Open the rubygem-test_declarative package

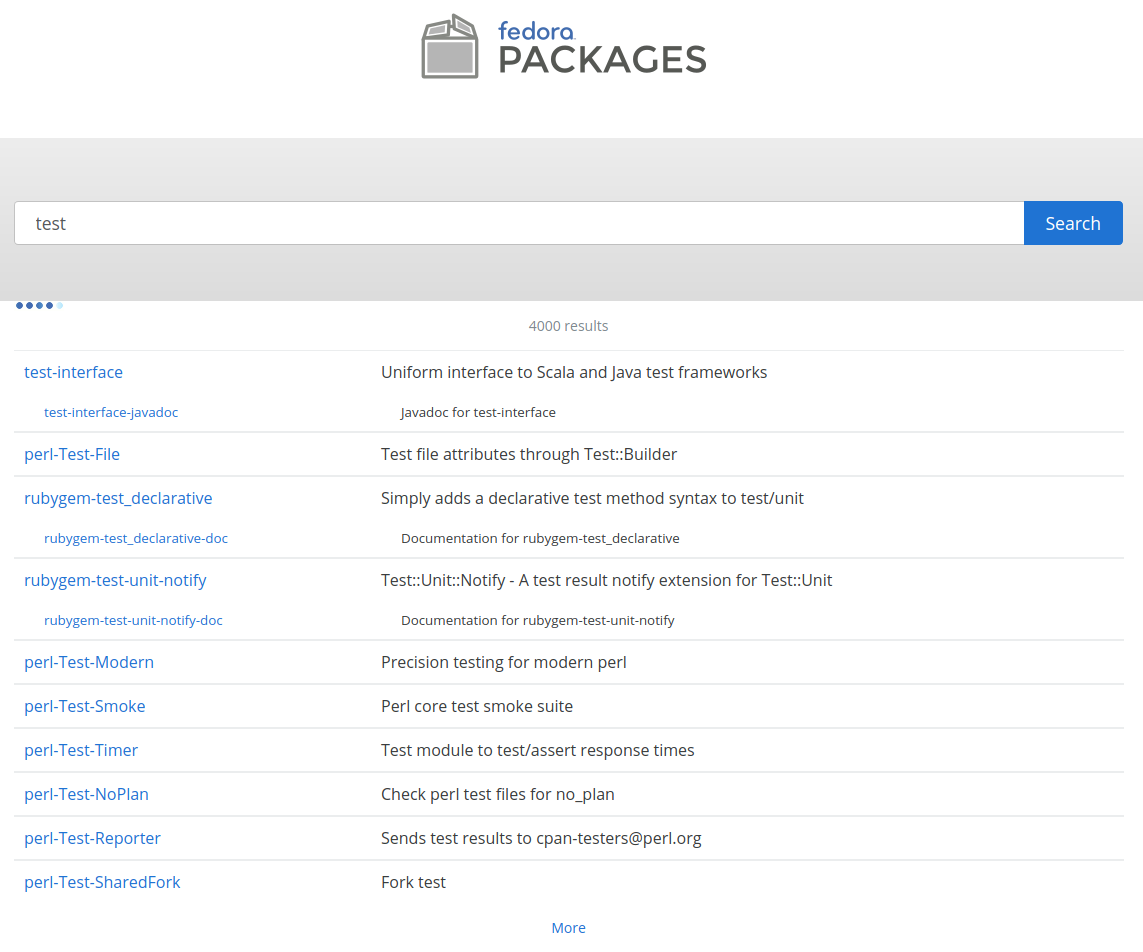pyautogui.click(x=118, y=499)
